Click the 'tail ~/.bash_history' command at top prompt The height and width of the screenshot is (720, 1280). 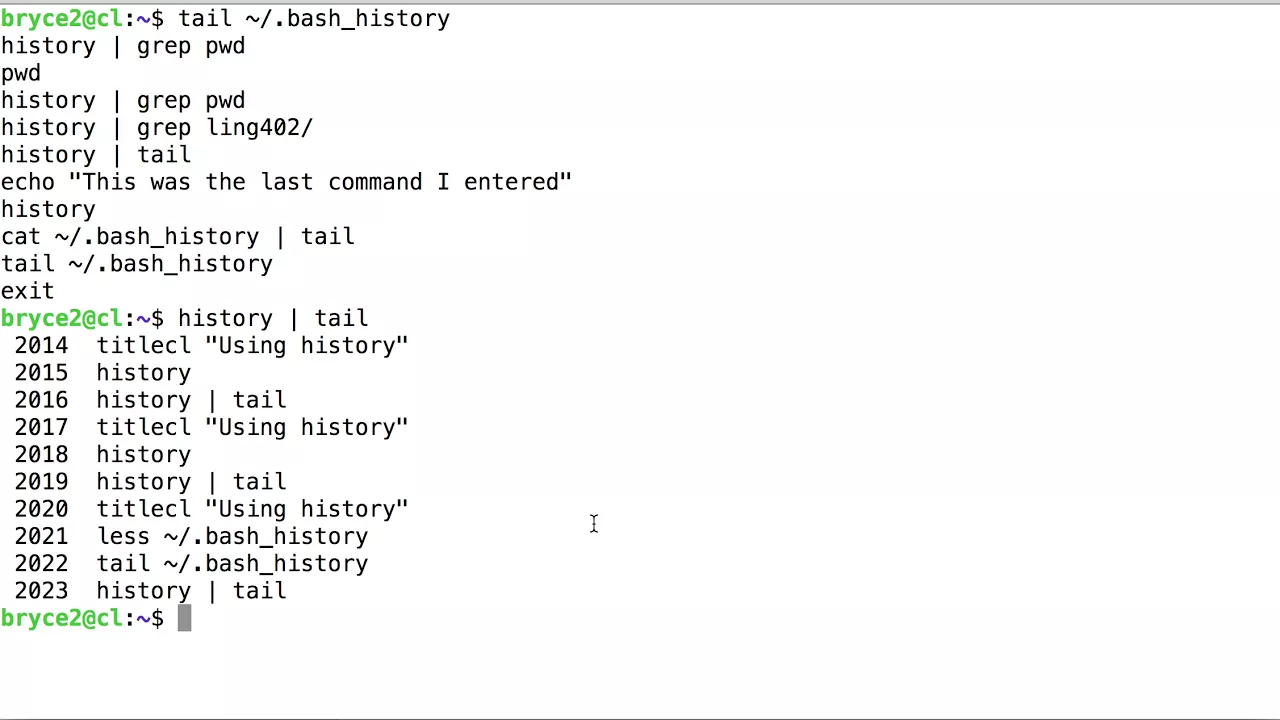click(x=314, y=19)
